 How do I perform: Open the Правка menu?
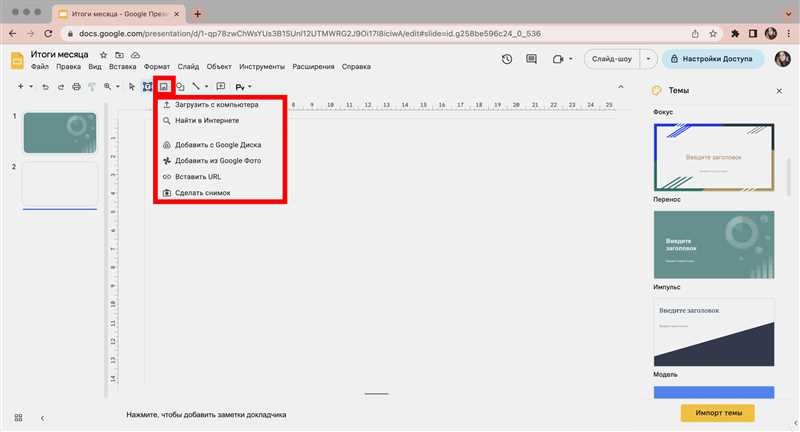coord(68,67)
